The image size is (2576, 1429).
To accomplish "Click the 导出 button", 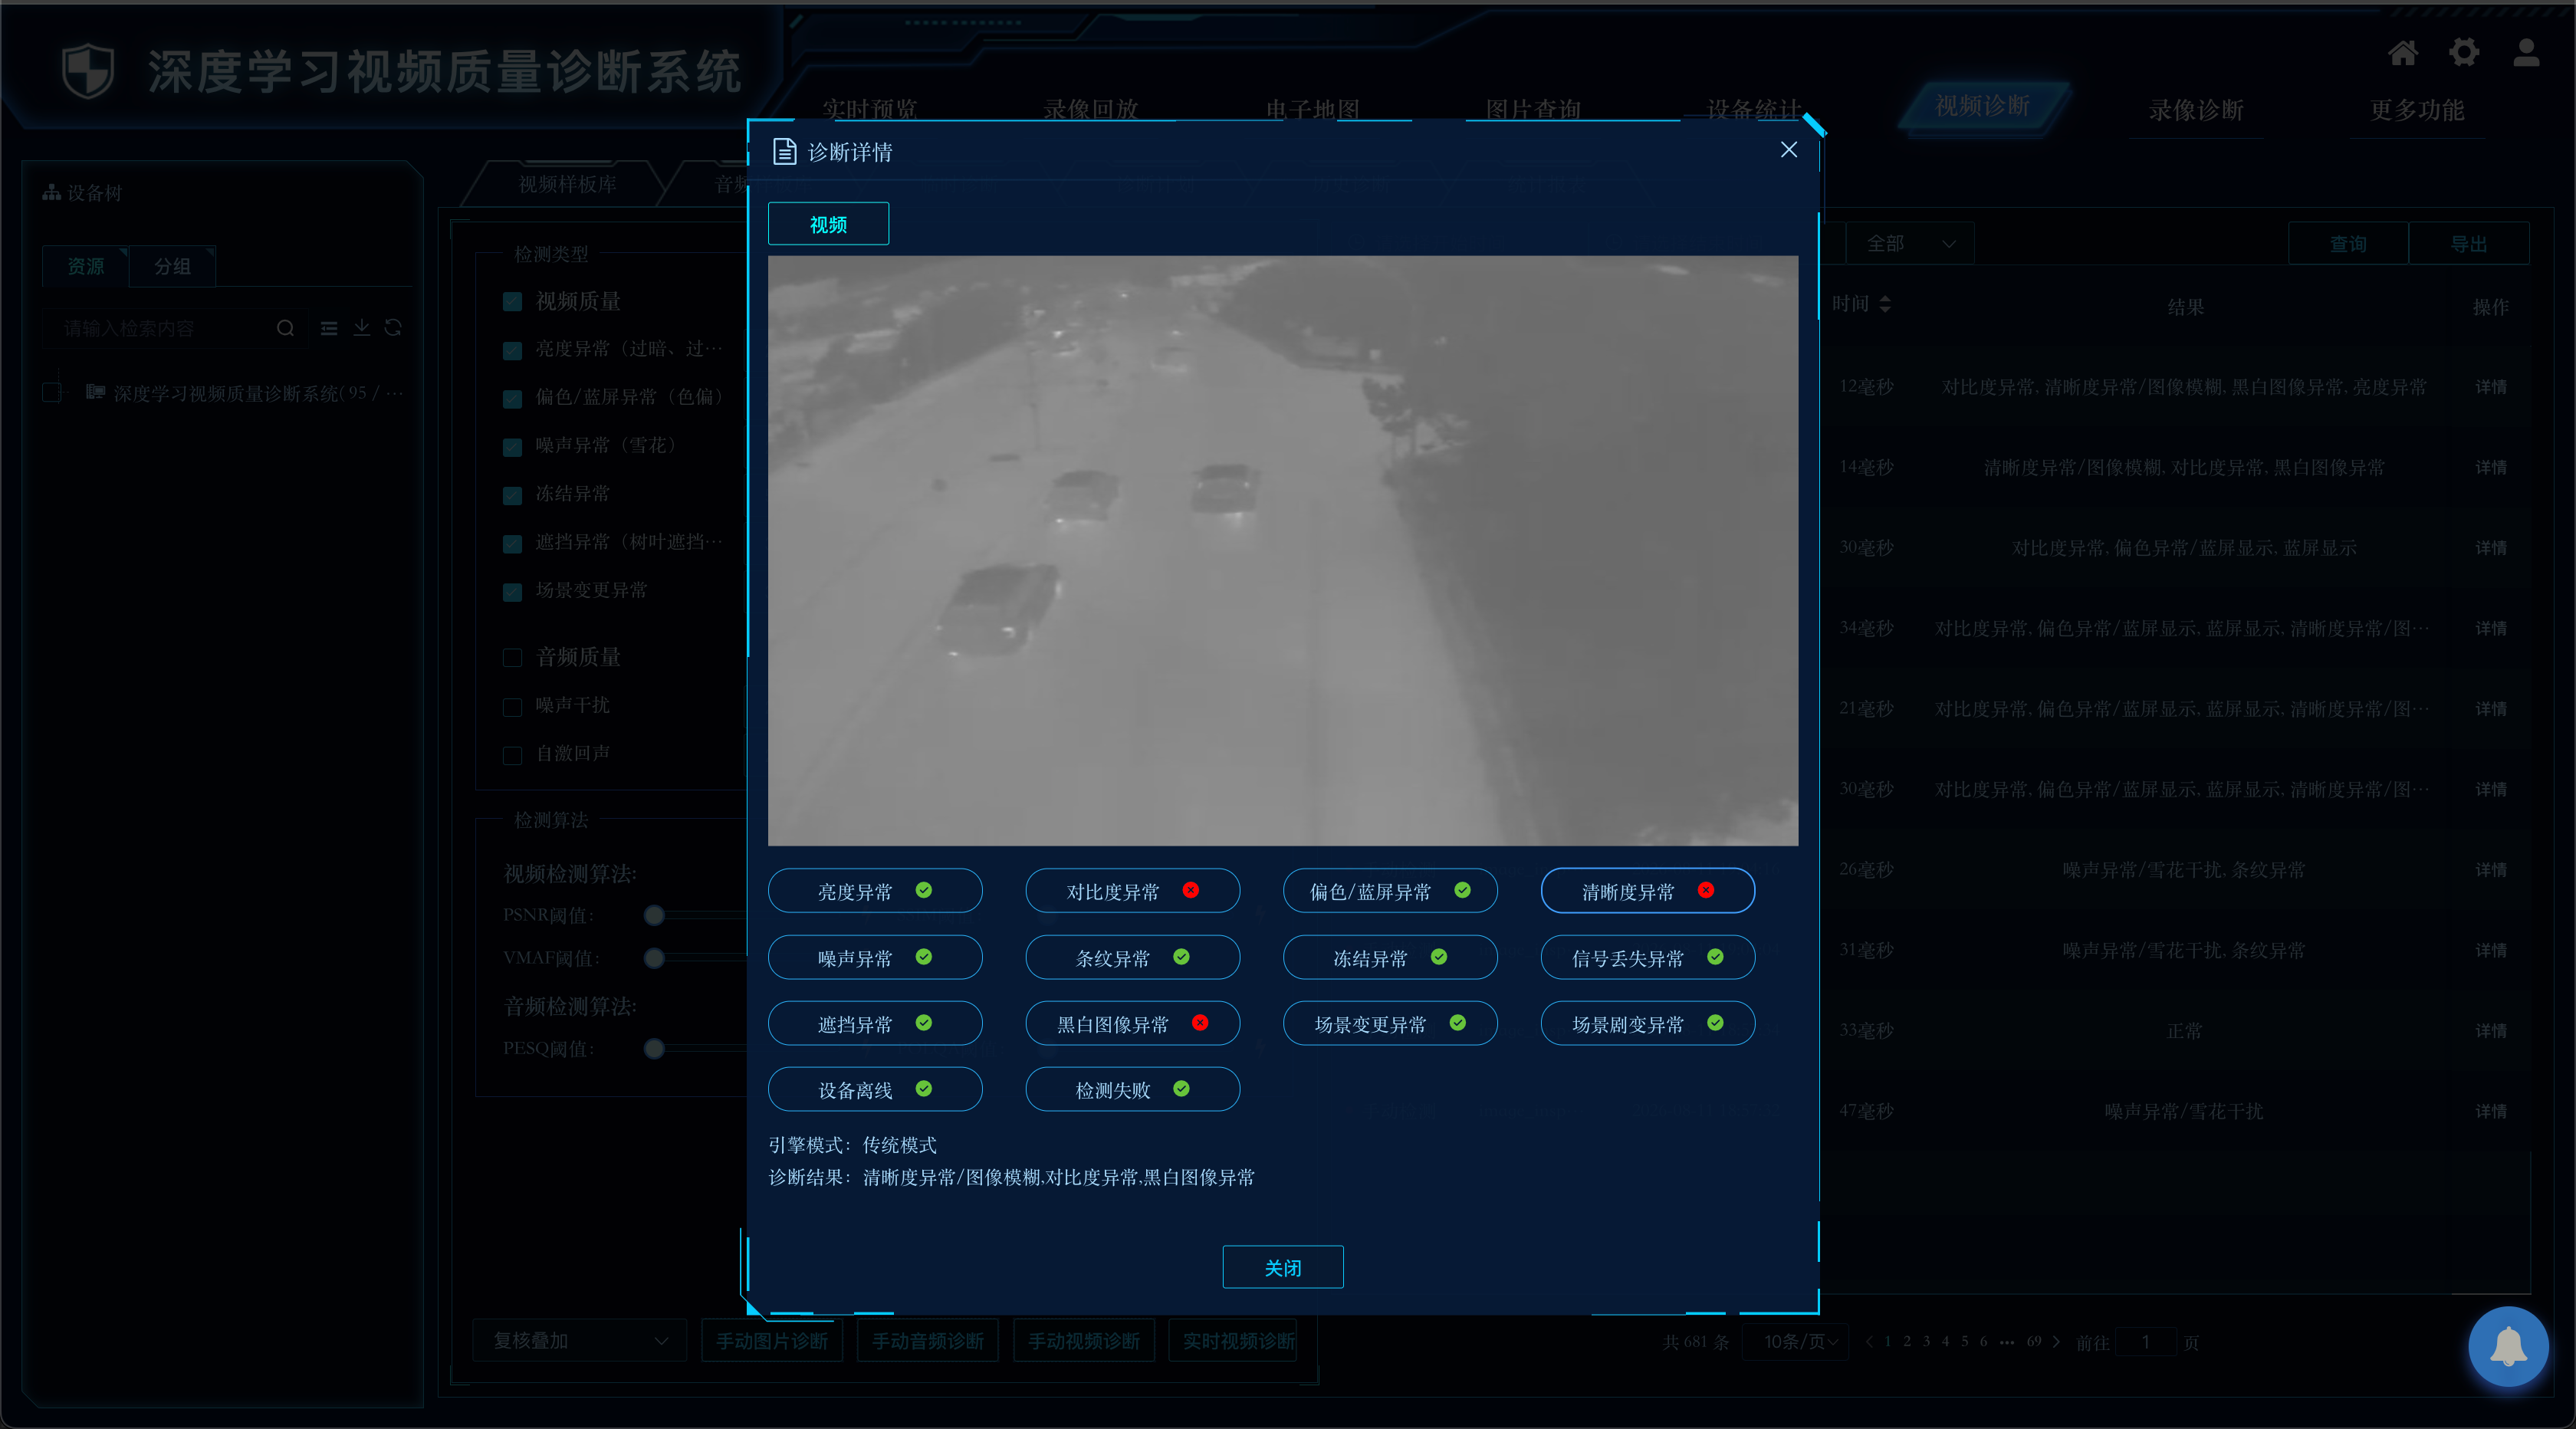I will click(2469, 244).
